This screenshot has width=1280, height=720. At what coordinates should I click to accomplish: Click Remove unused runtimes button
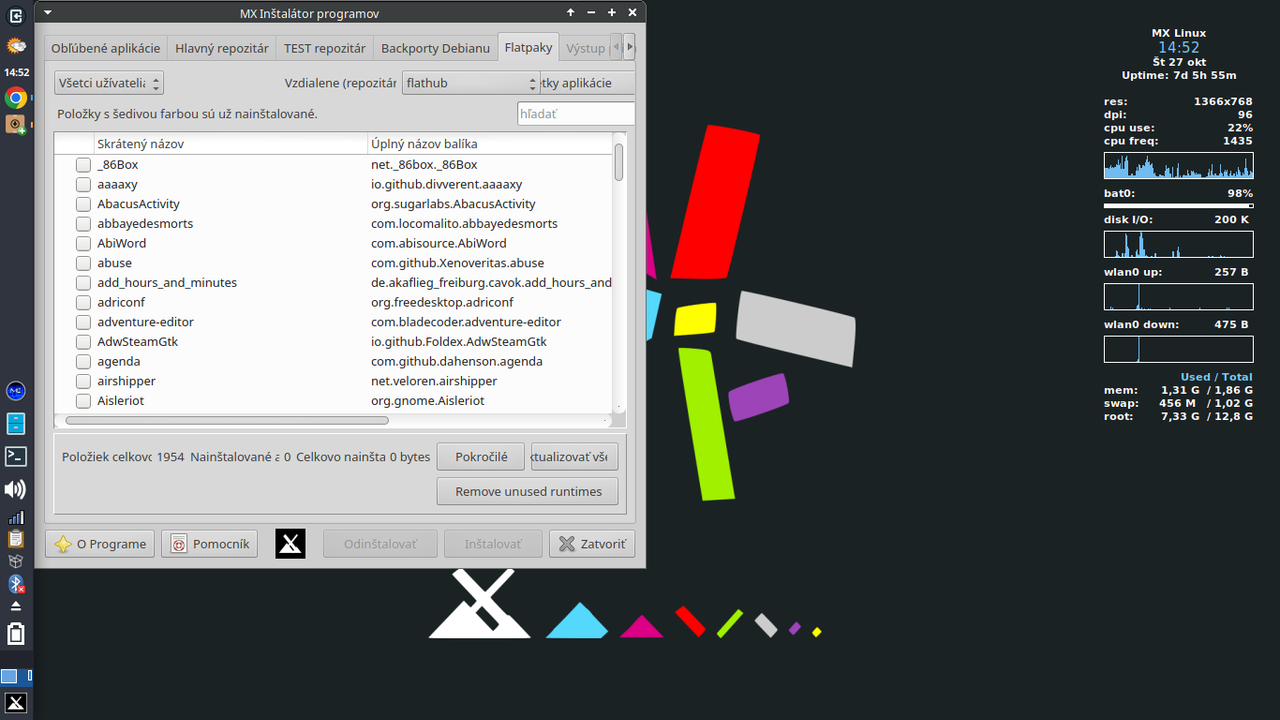528,491
